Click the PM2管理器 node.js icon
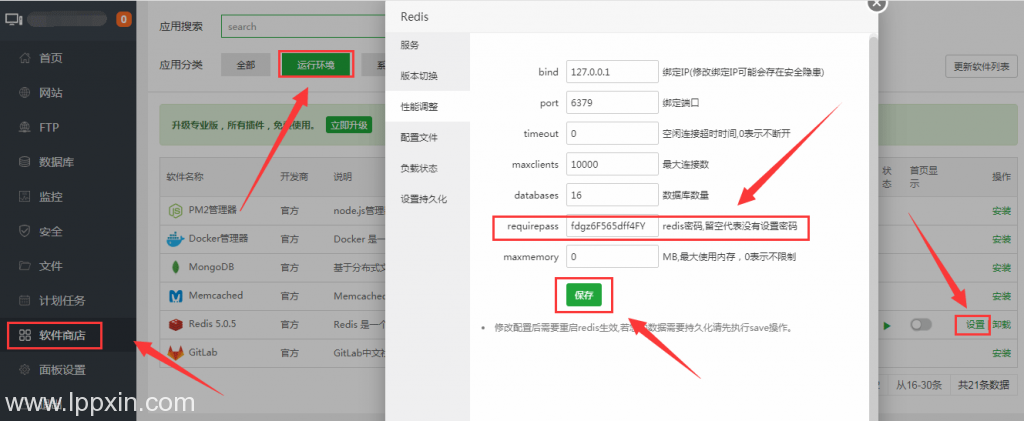The height and width of the screenshot is (421, 1024). pyautogui.click(x=175, y=210)
